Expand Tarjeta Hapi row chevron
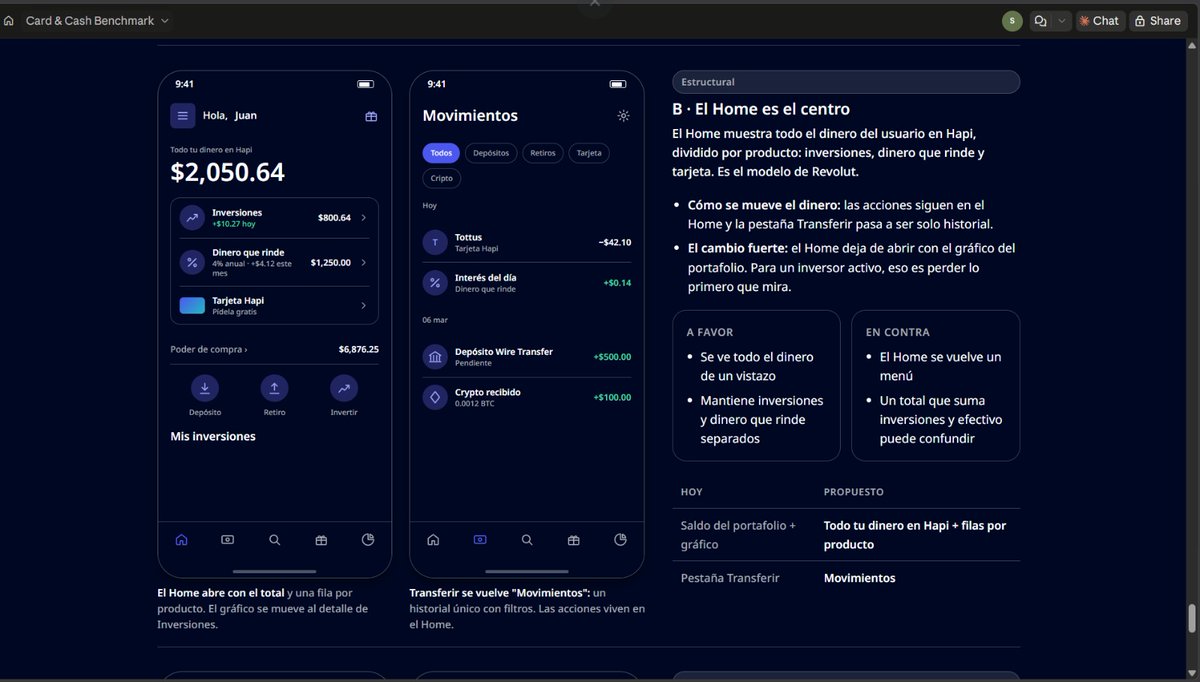Screen dimensions: 1200x682 (x=363, y=305)
